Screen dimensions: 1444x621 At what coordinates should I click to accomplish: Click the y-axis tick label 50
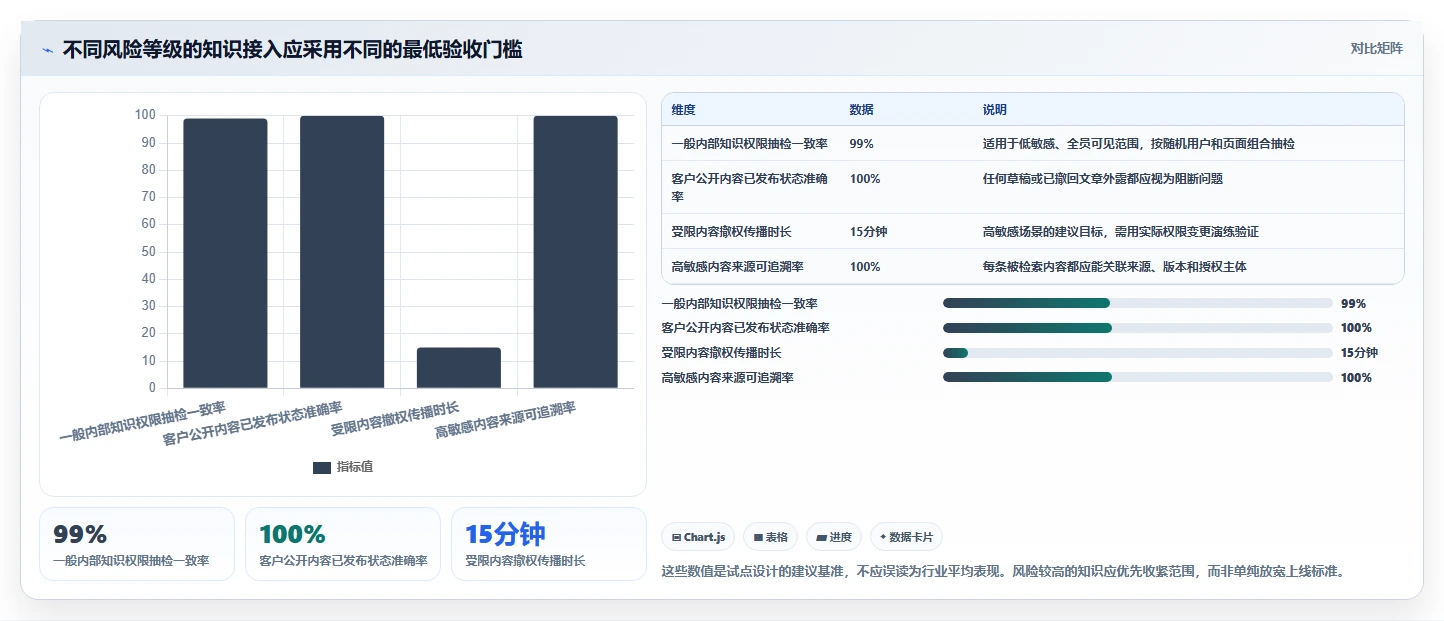coord(149,252)
